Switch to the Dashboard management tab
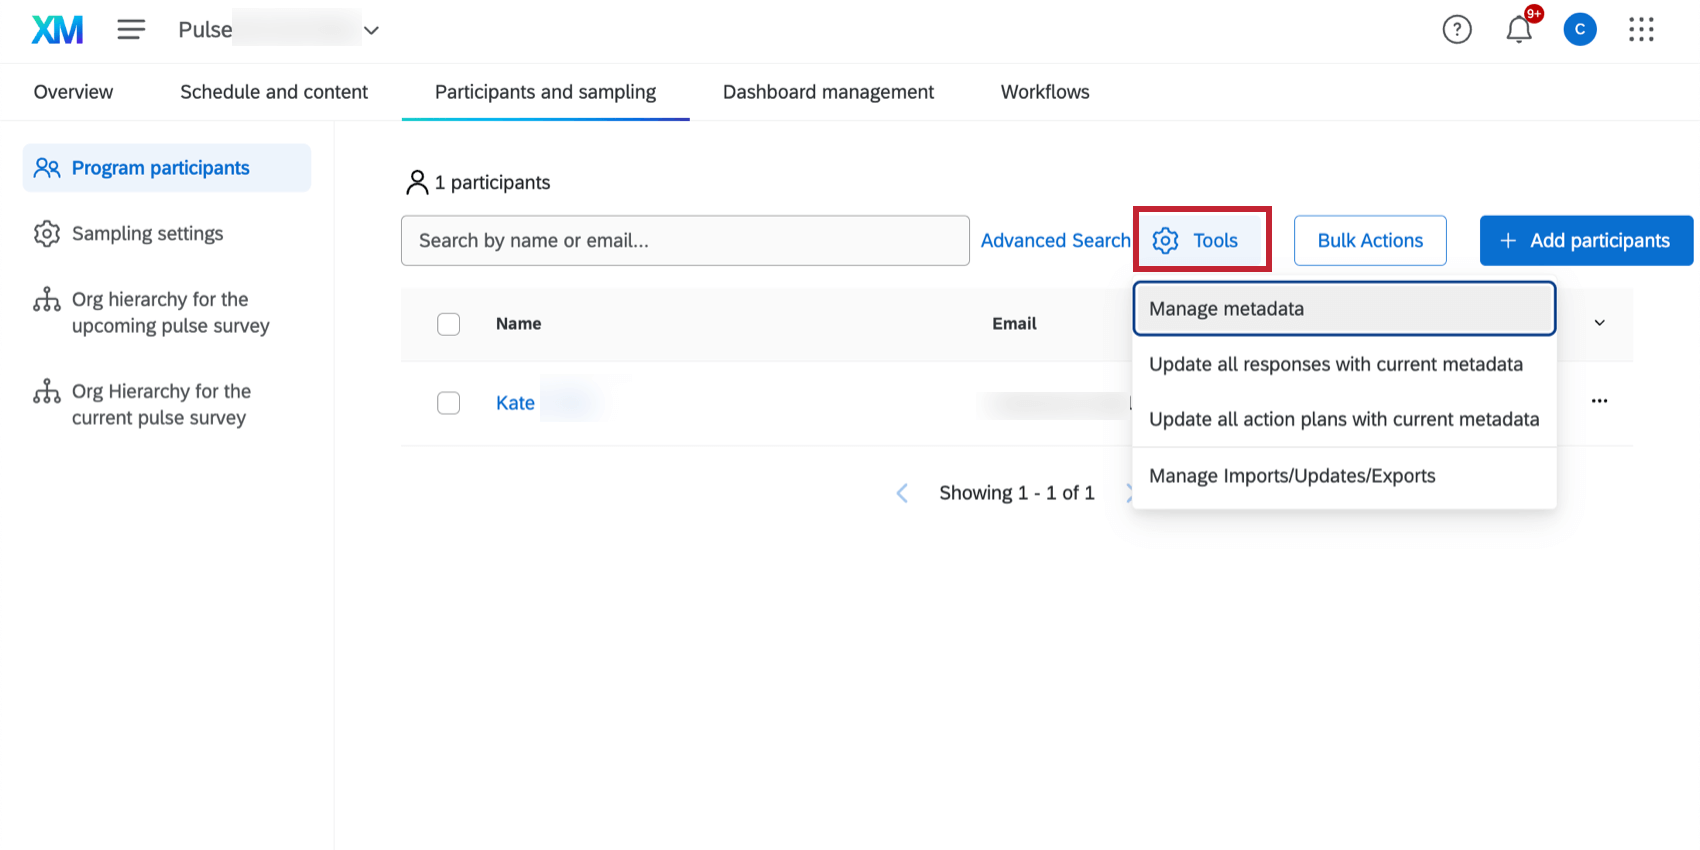 pos(828,92)
